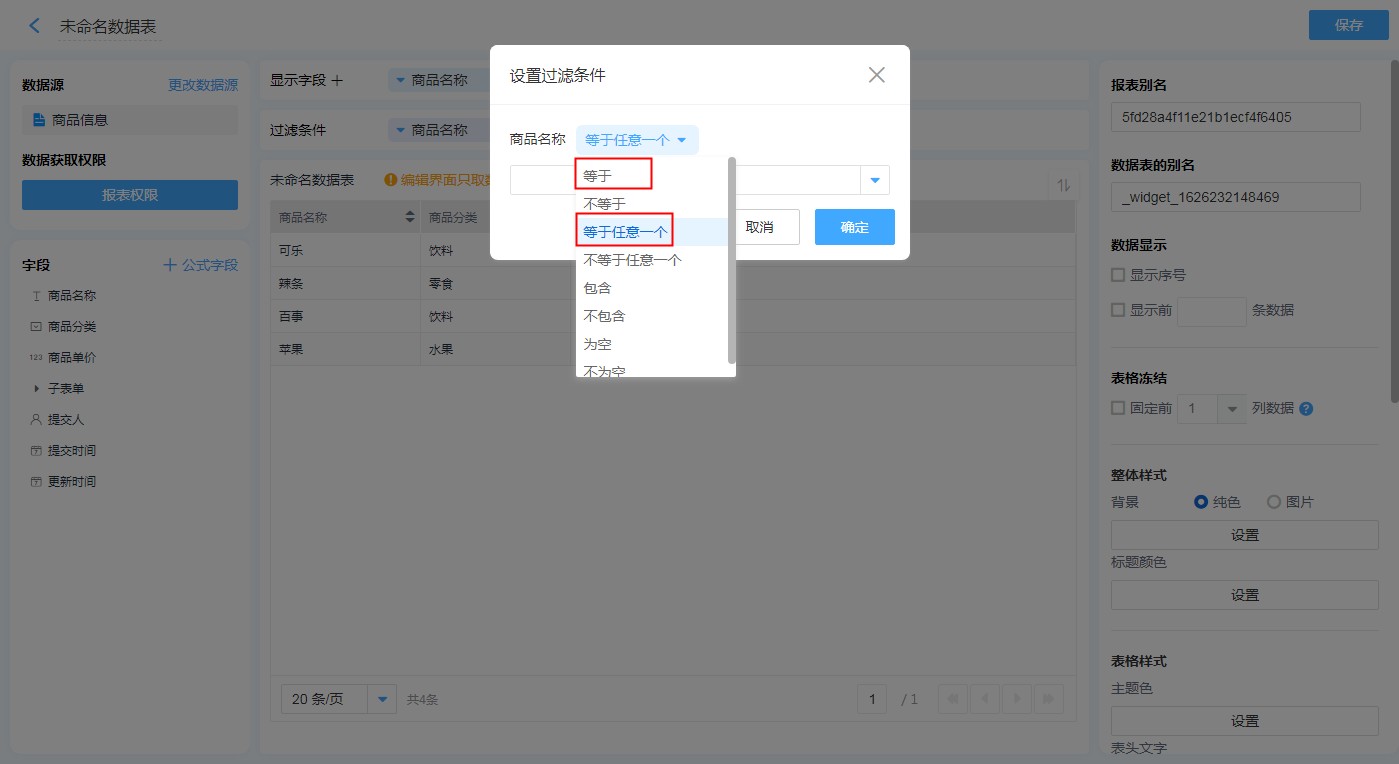1399x764 pixels.
Task: Click the back arrow icon
Action: pos(35,26)
